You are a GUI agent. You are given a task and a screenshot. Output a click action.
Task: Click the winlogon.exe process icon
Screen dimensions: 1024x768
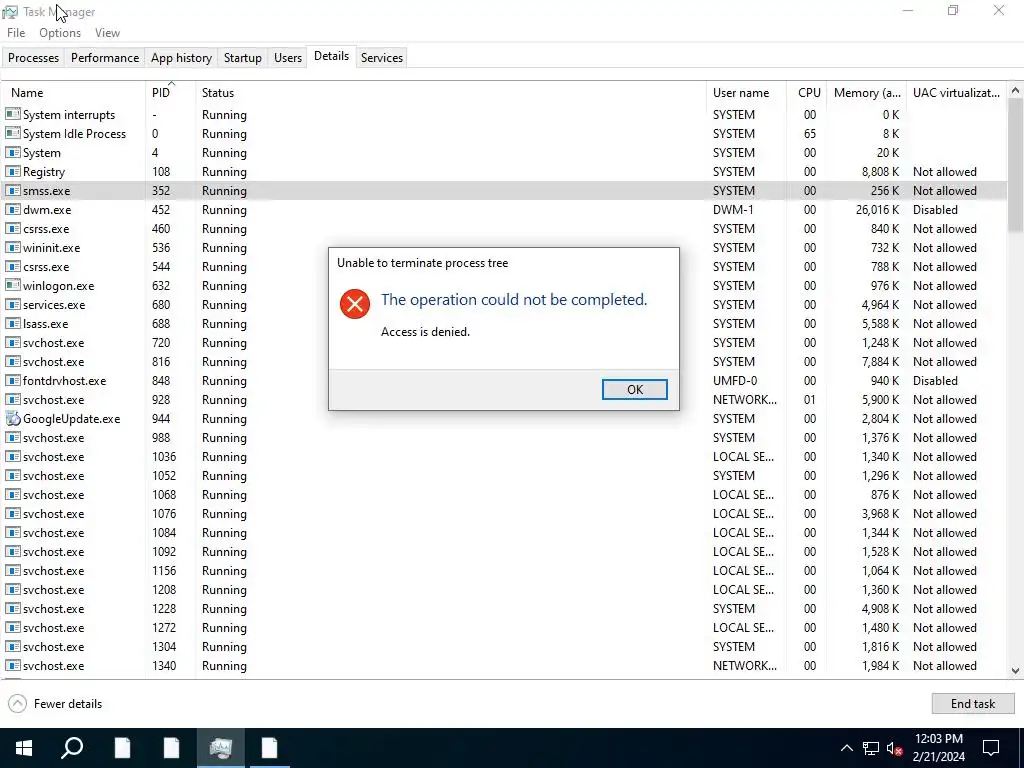pos(12,285)
